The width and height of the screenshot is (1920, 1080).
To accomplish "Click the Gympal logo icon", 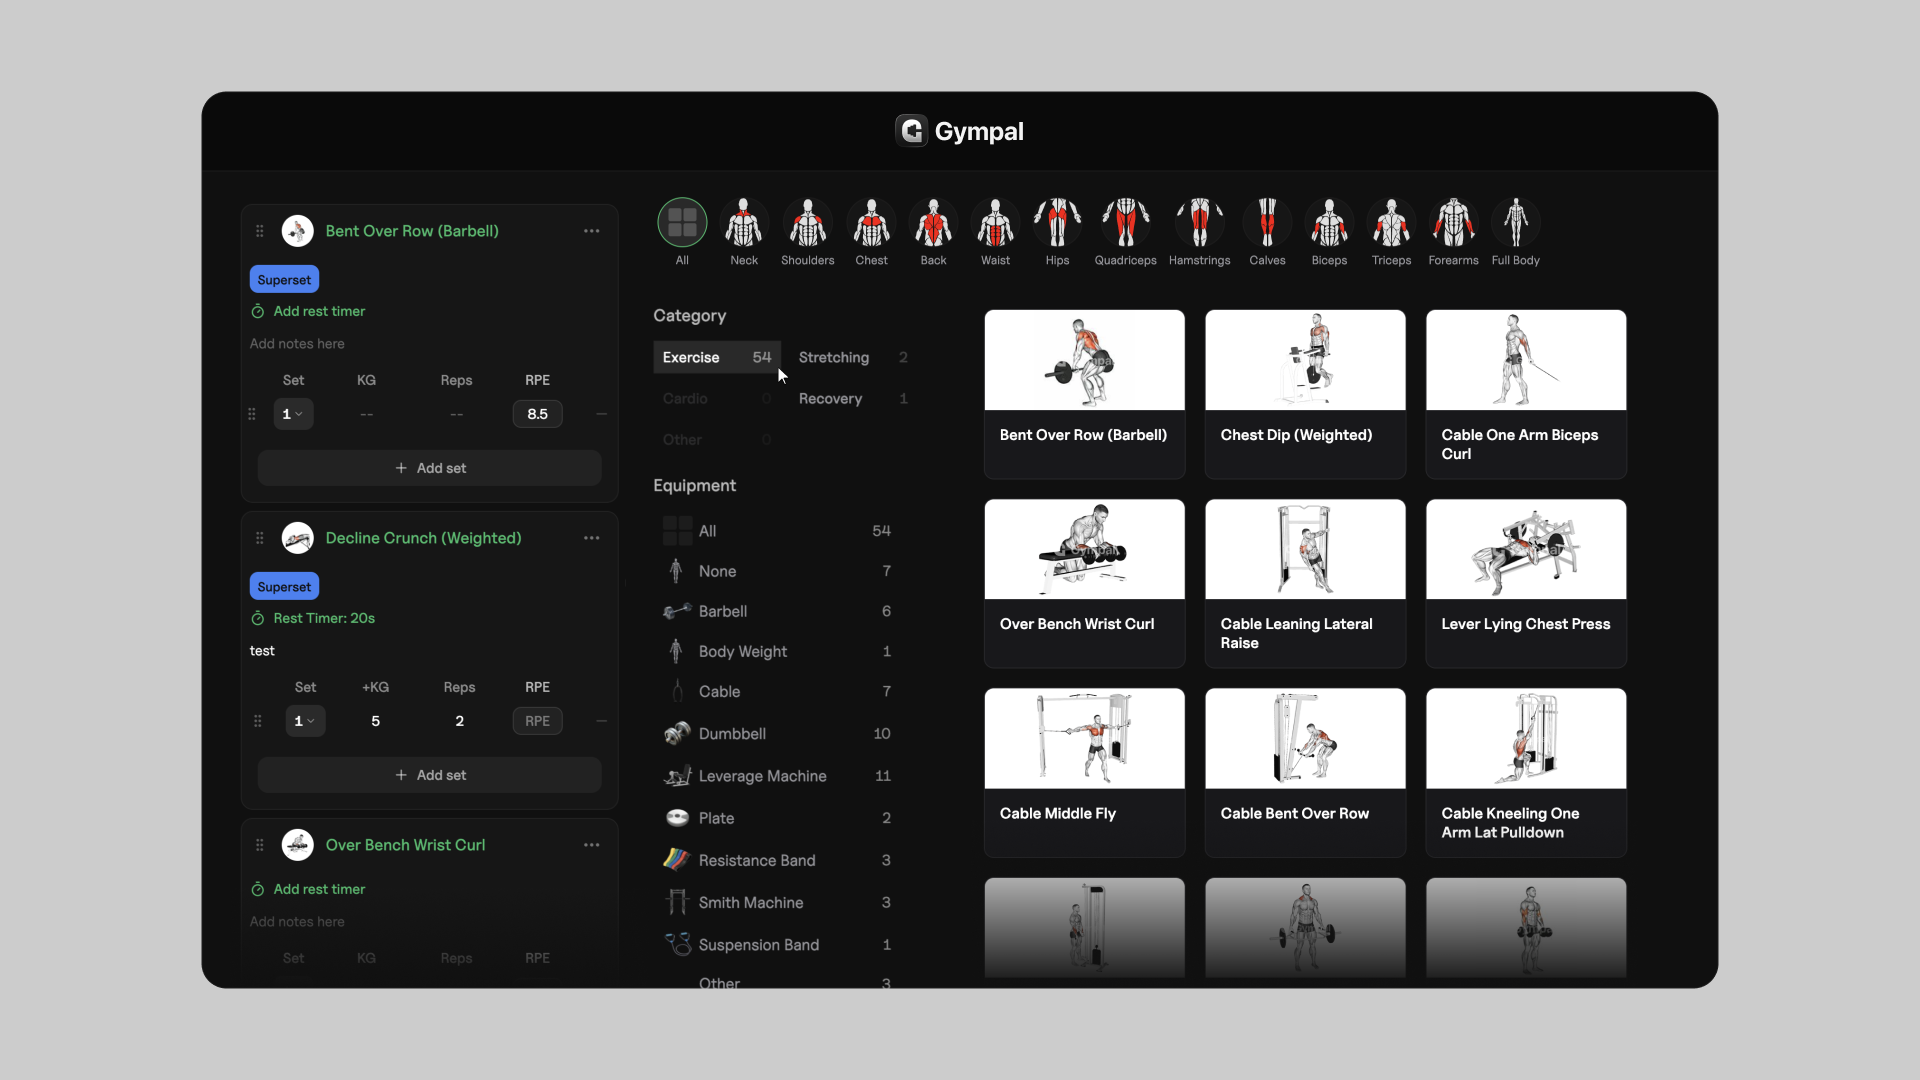I will coord(911,131).
